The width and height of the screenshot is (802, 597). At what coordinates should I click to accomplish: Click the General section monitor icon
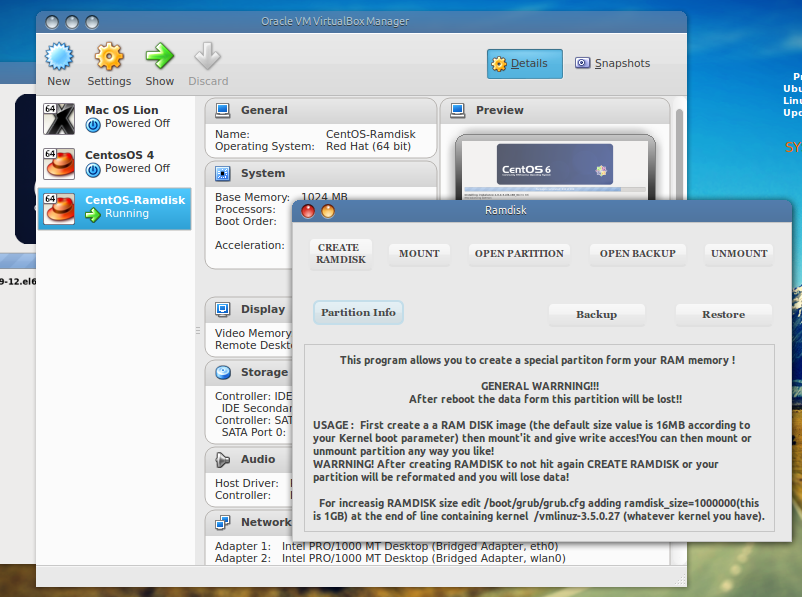pos(222,110)
